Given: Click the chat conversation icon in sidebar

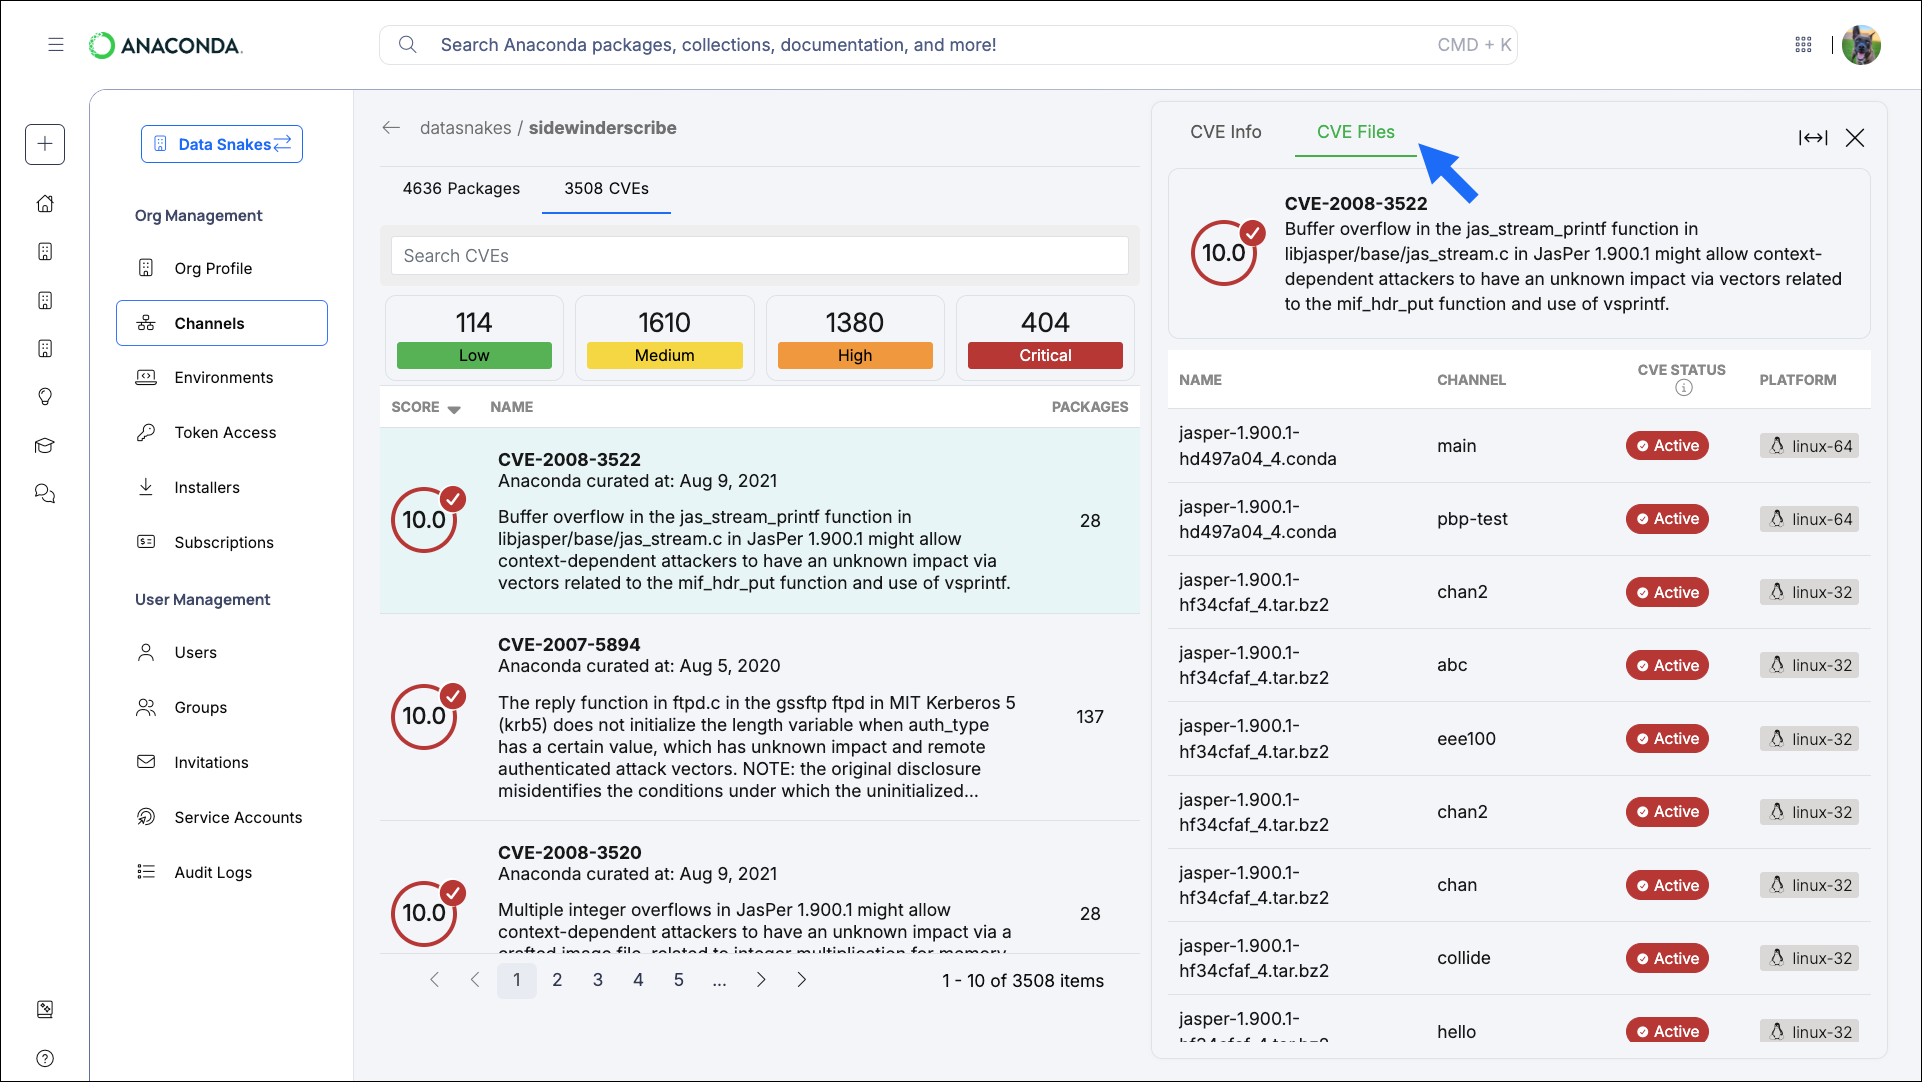Looking at the screenshot, I should [45, 493].
